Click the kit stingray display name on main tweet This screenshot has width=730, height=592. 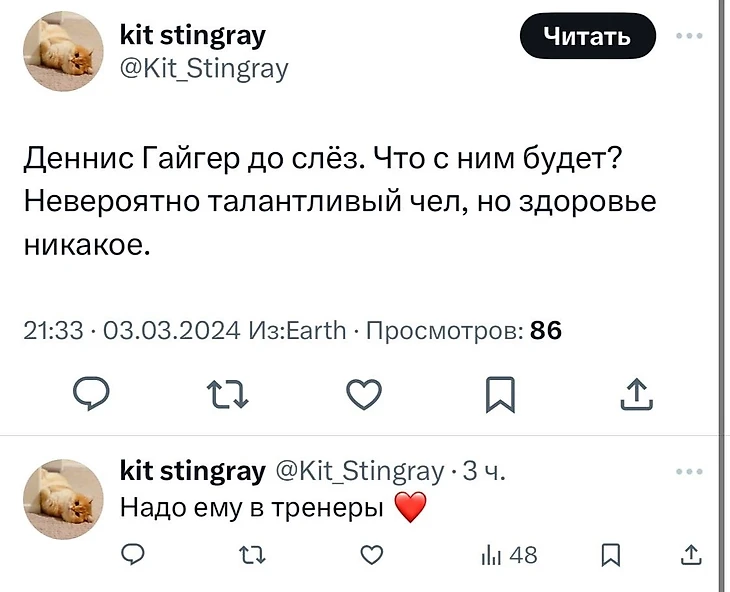click(x=192, y=37)
